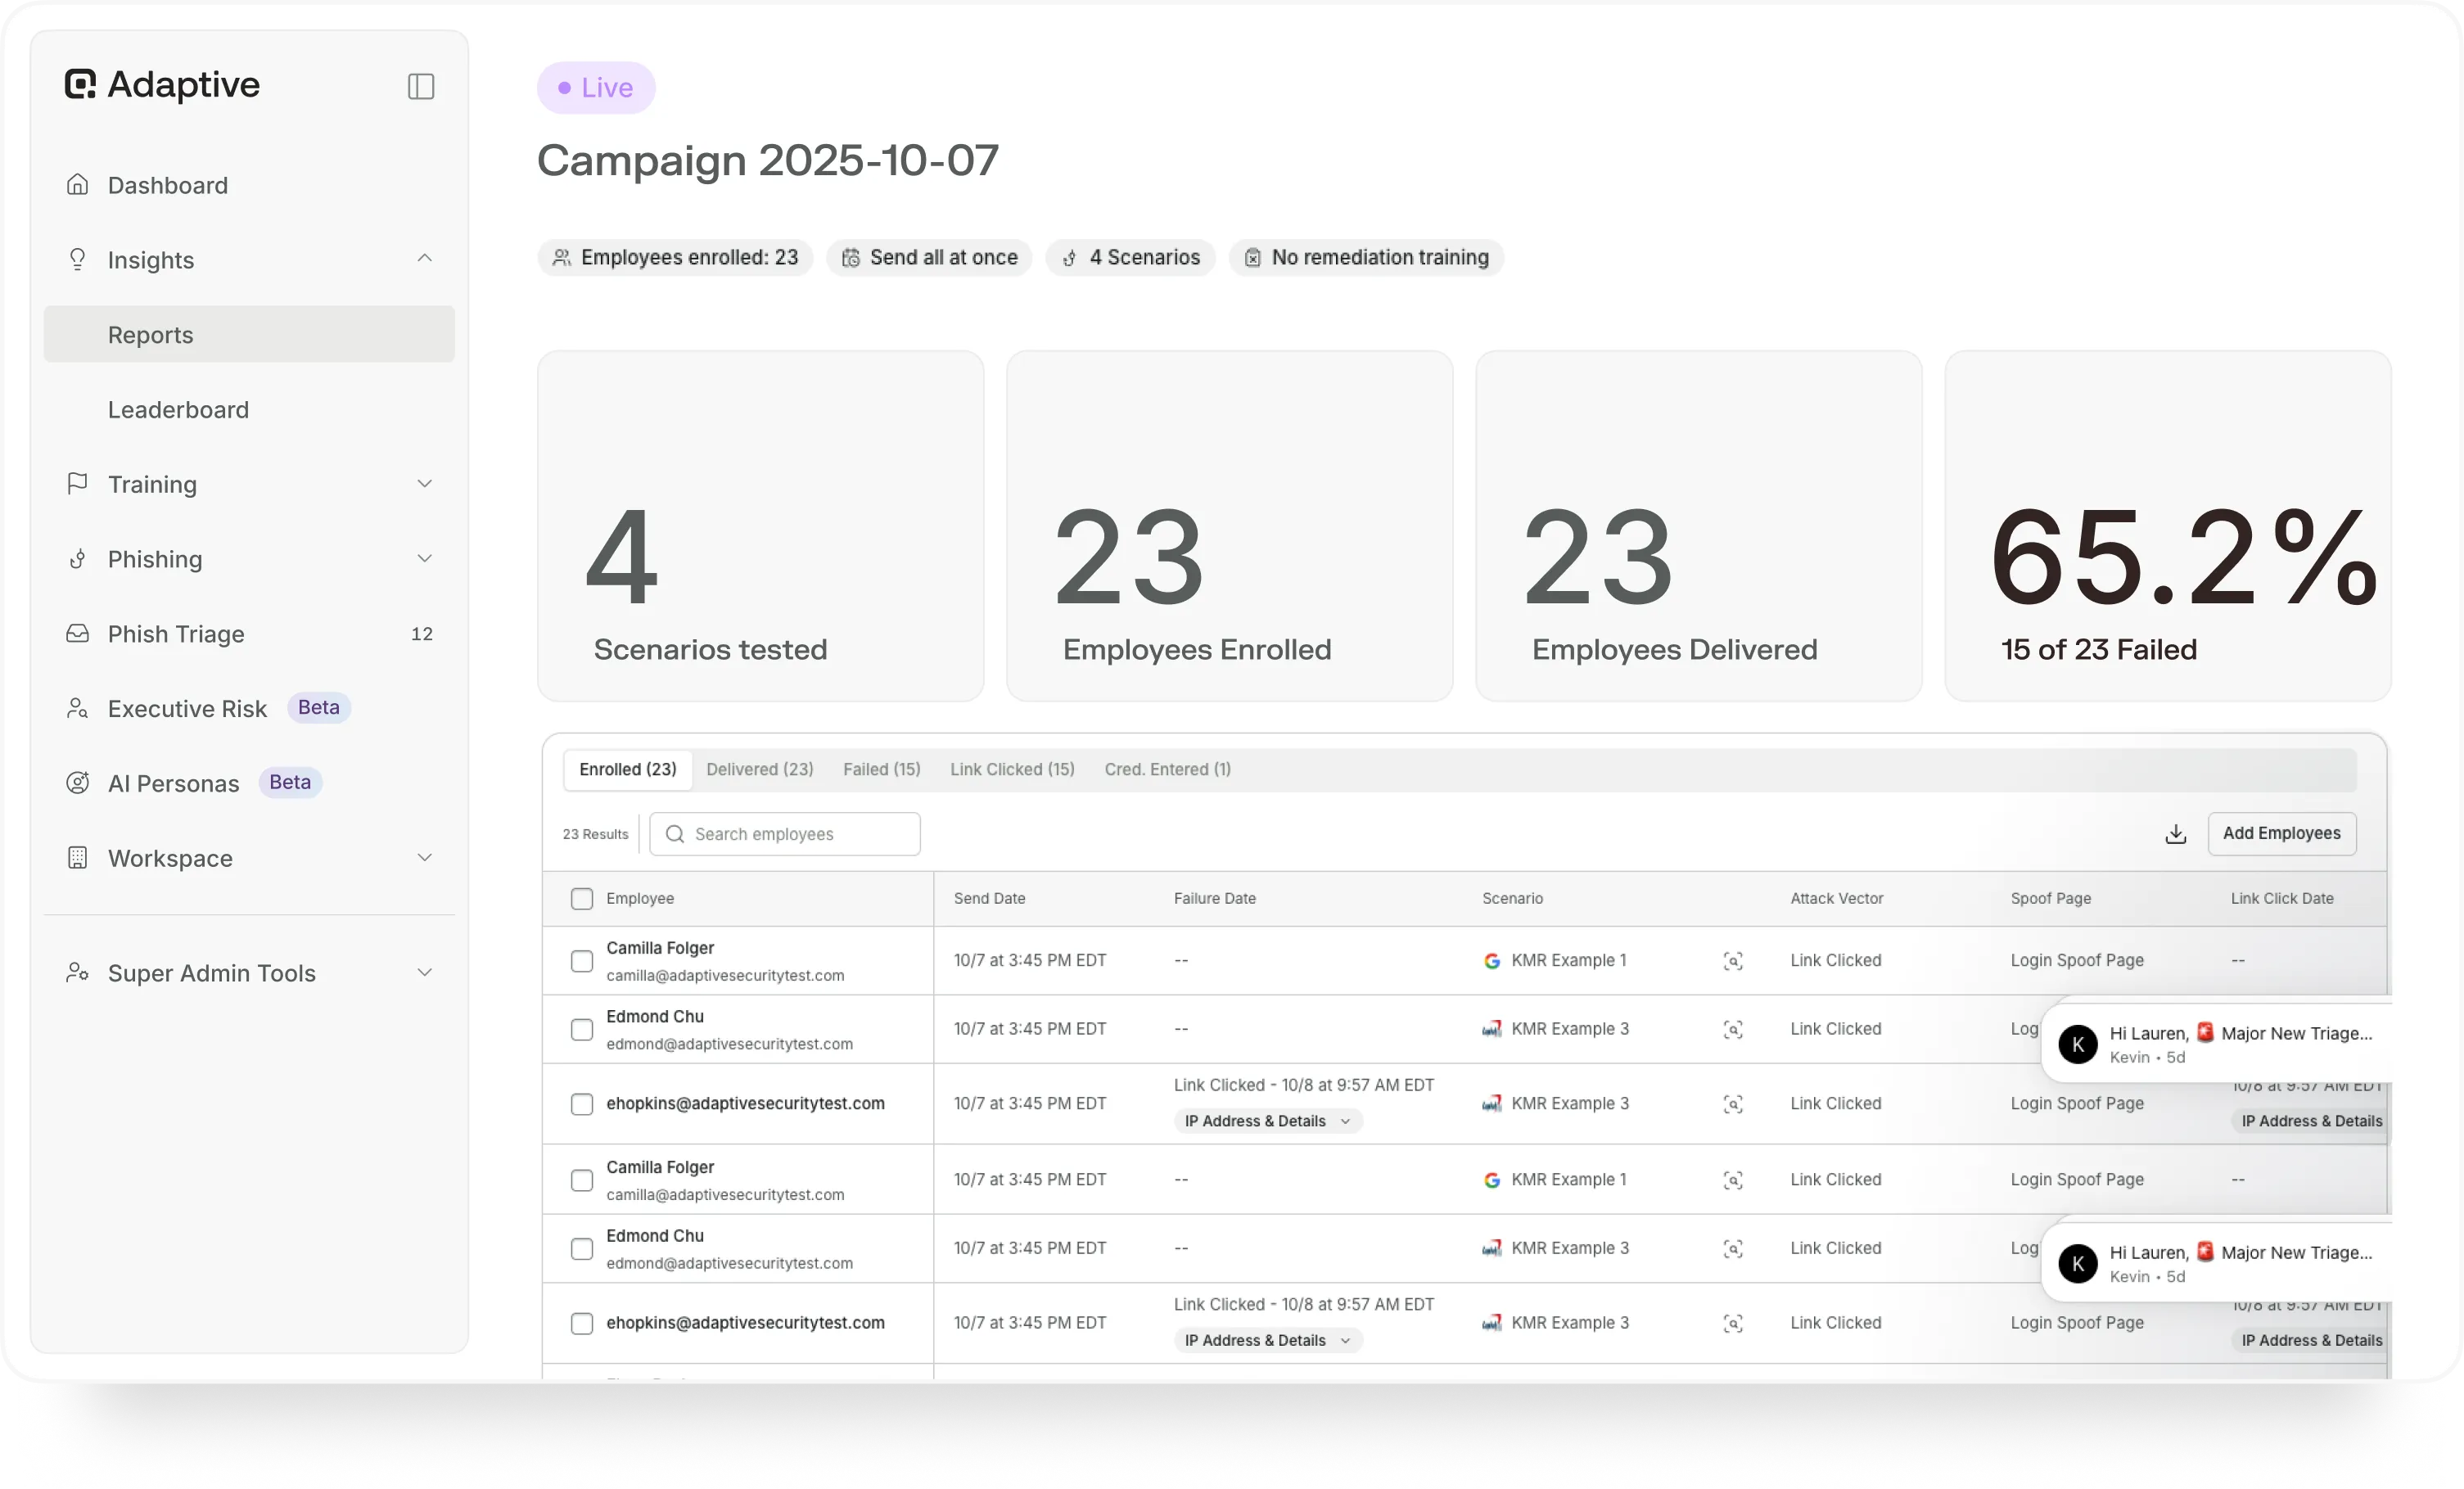Collapse the Insights section chevron
Screen dimensions: 2464x1489
tap(424, 259)
